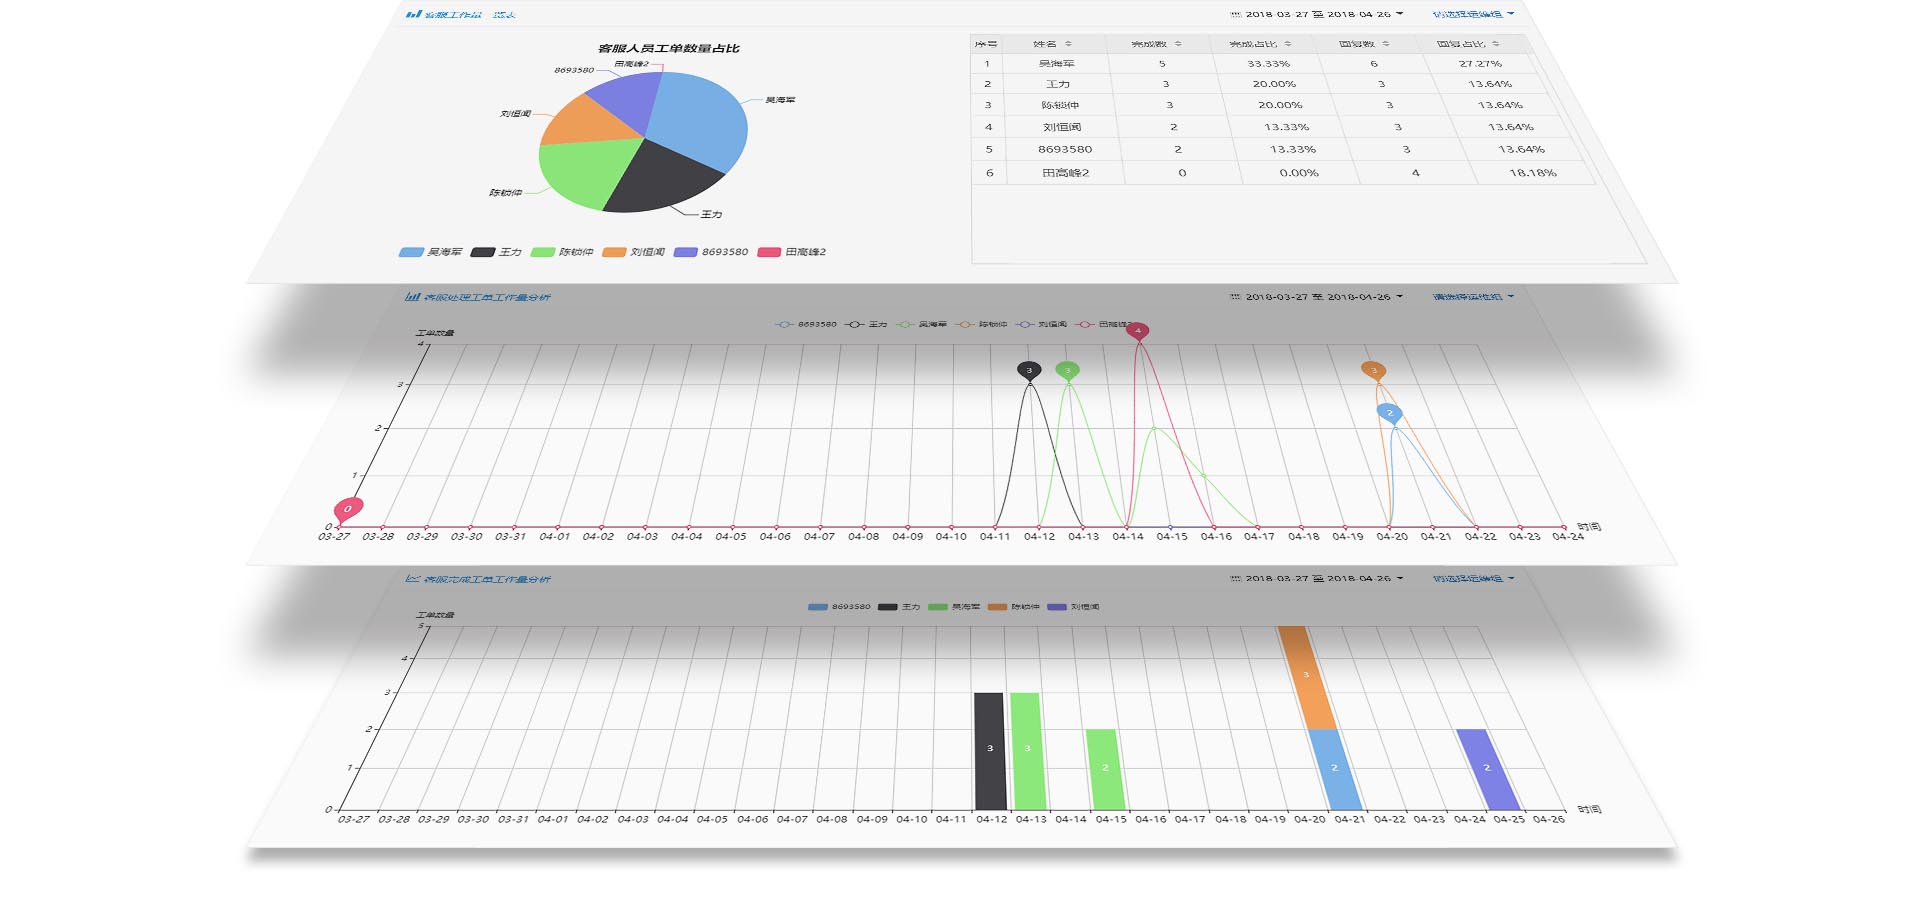1920x897 pixels.
Task: Click the green 陈锁仲 slice of the pie chart
Action: 588,170
